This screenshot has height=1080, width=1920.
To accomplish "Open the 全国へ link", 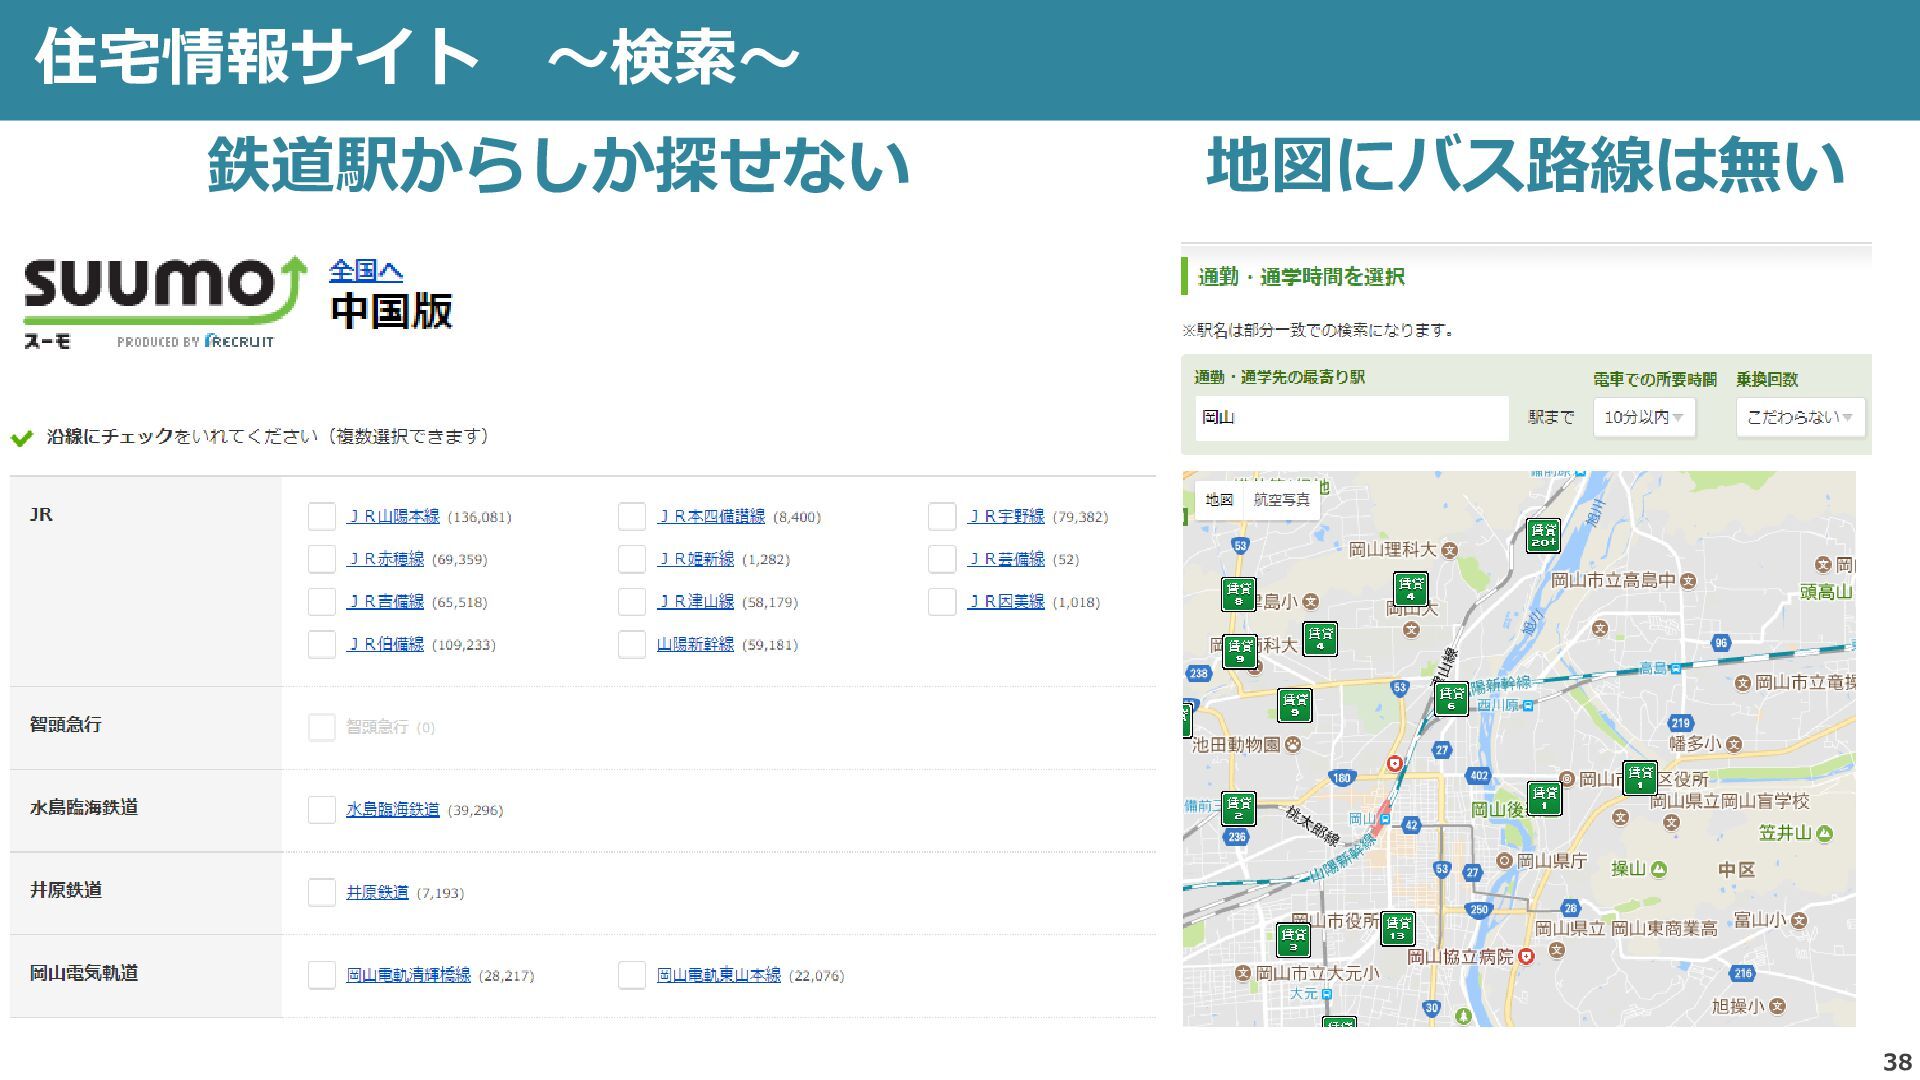I will click(x=366, y=270).
